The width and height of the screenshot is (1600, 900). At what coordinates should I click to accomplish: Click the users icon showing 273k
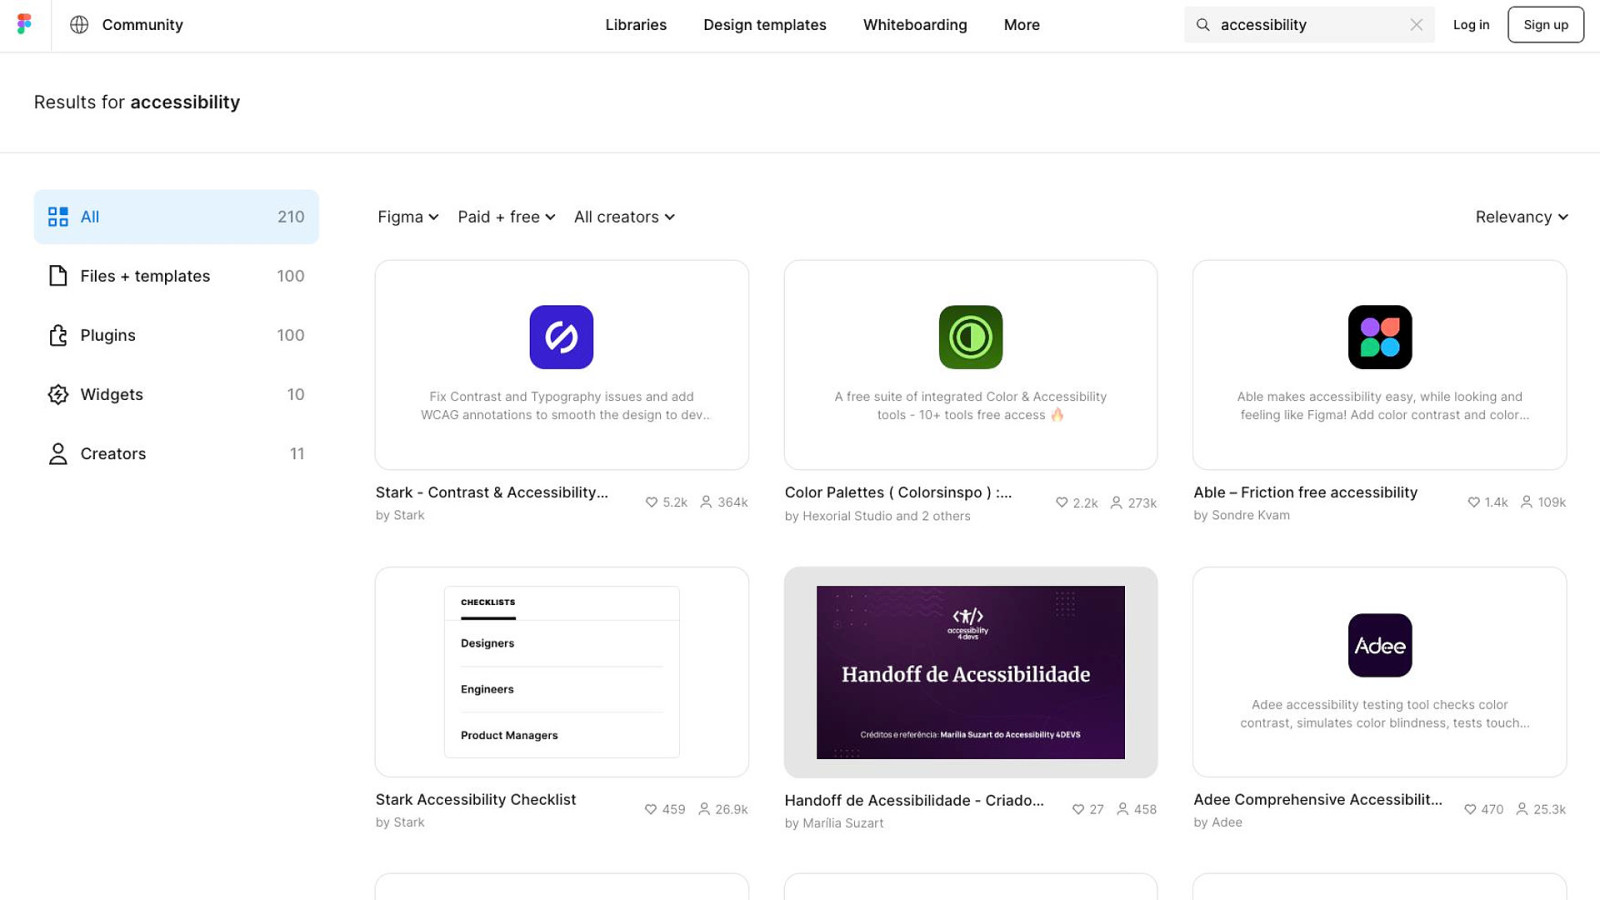pos(1116,502)
